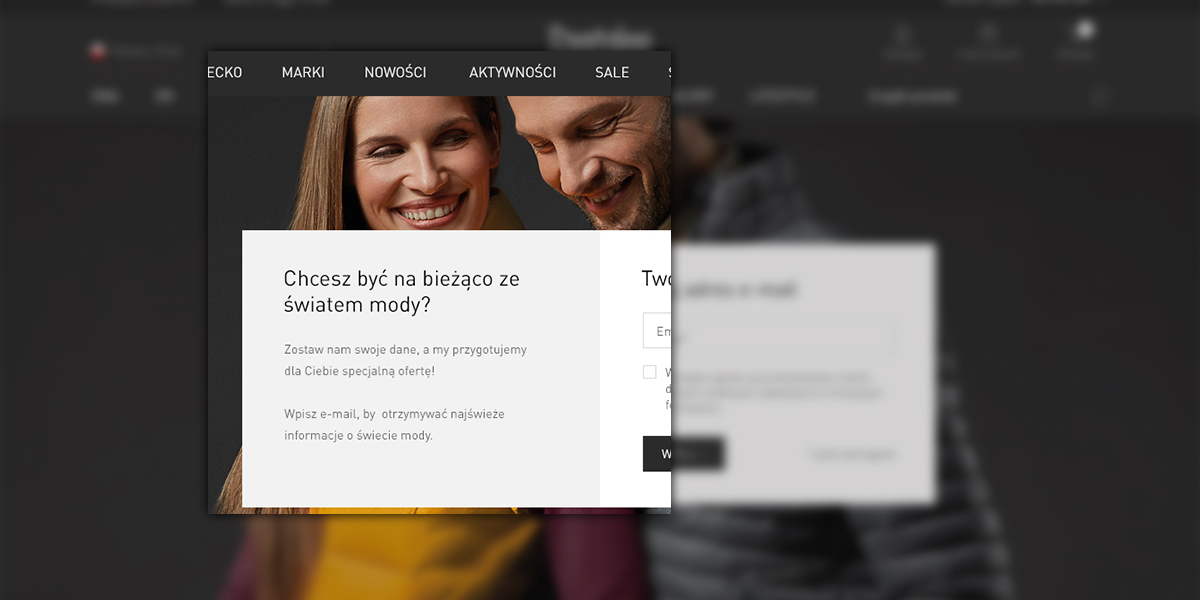Viewport: 1200px width, 600px height.
Task: Select text 'Zostaw nam swoje dane, a my przygotujemy'
Action: 405,350
